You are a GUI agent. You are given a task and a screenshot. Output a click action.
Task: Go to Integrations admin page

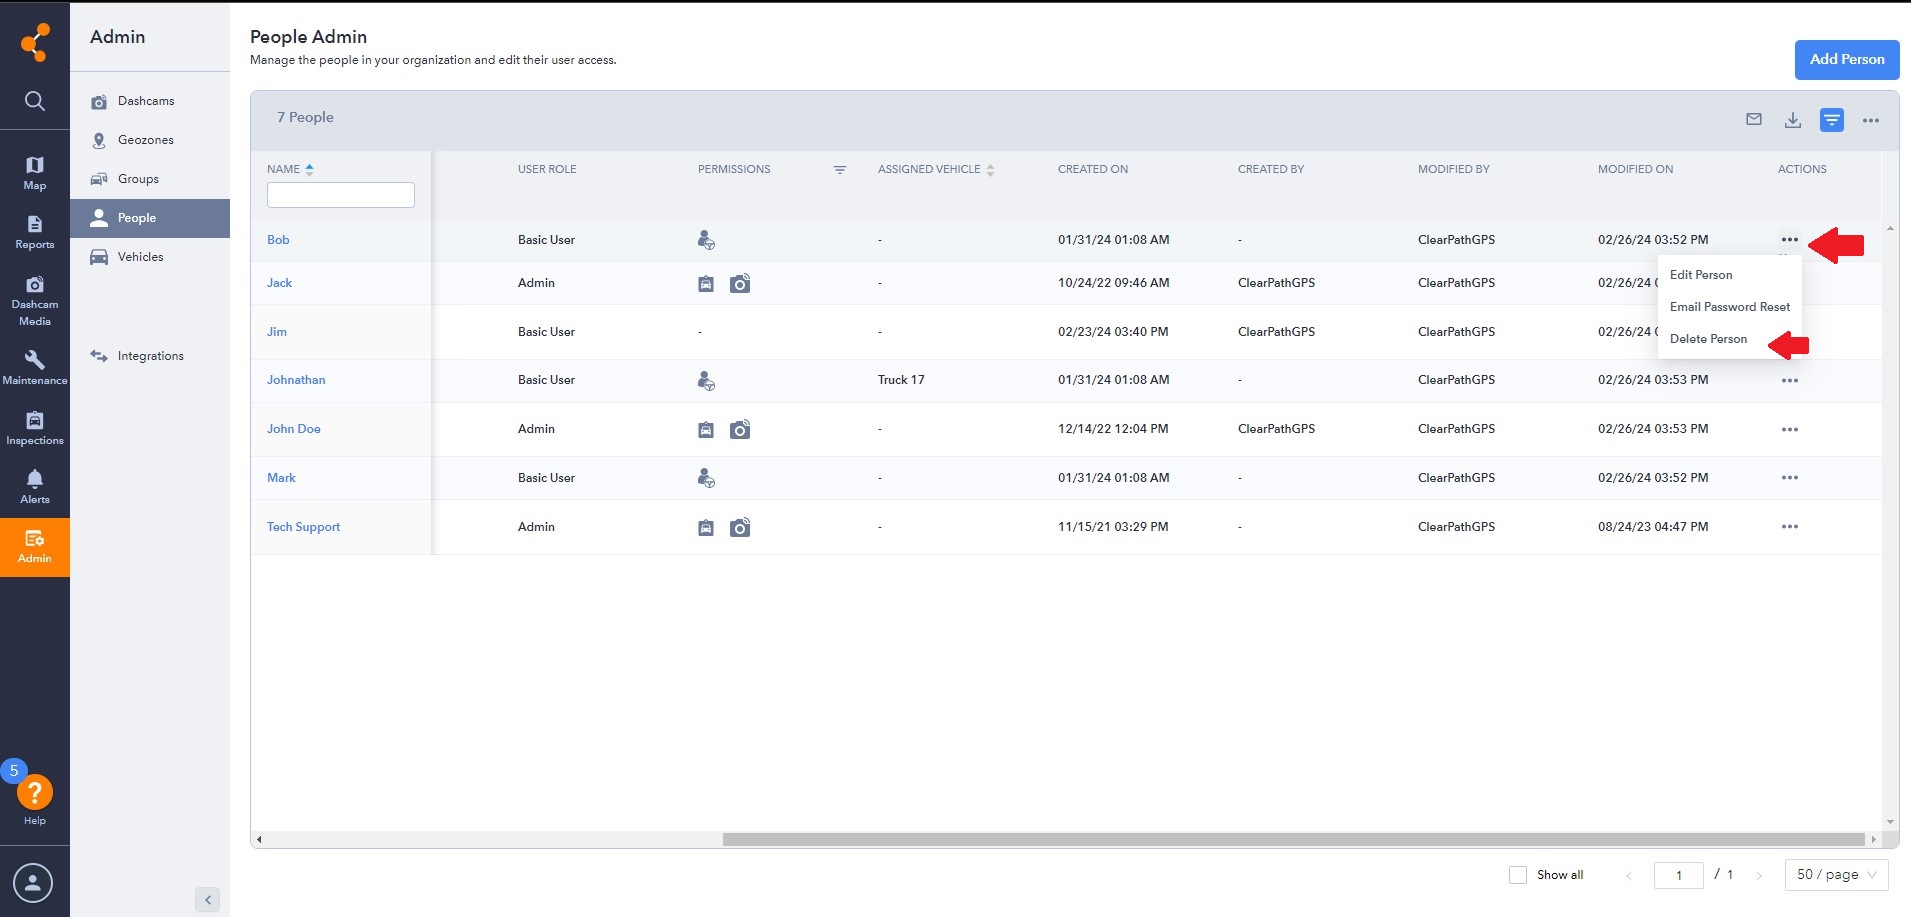tap(150, 356)
